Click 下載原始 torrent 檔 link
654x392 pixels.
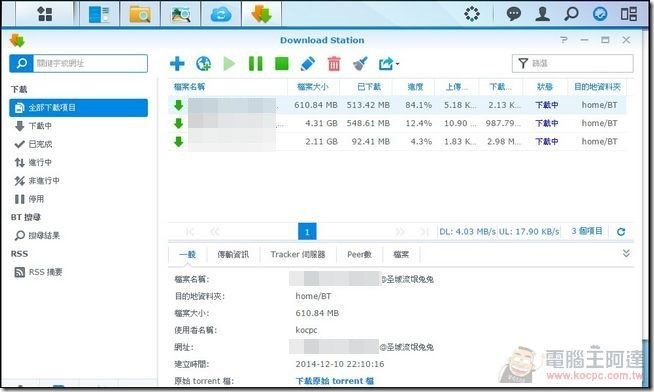click(335, 381)
